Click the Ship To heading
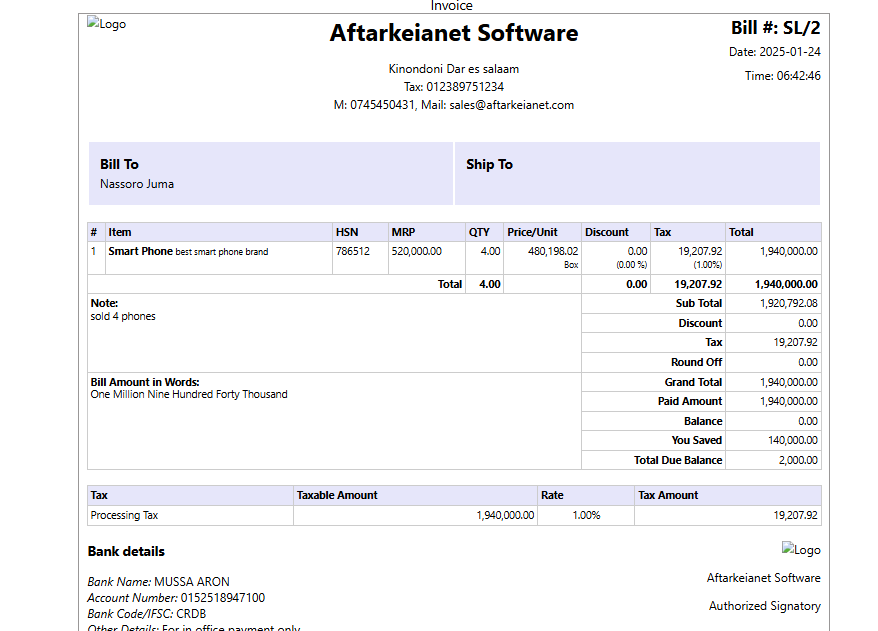This screenshot has height=631, width=878. pos(489,164)
